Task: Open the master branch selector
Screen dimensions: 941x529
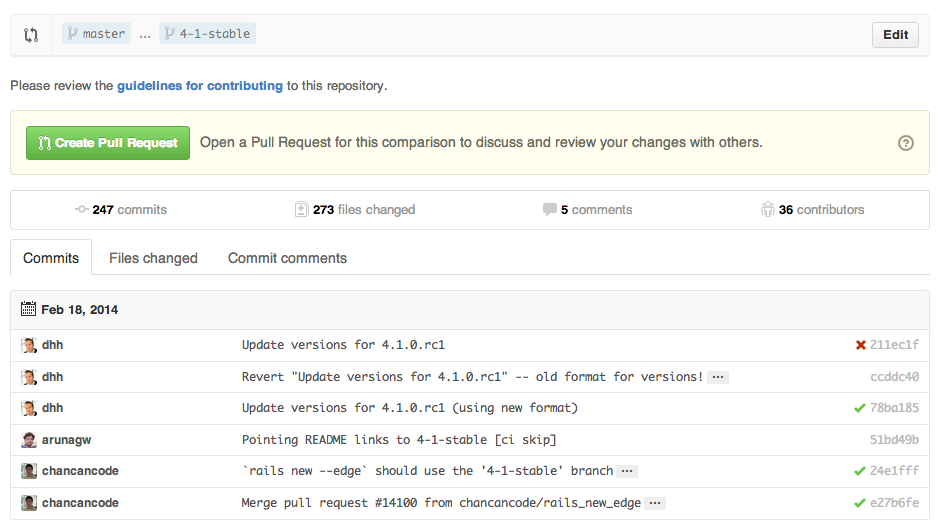Action: tap(96, 34)
